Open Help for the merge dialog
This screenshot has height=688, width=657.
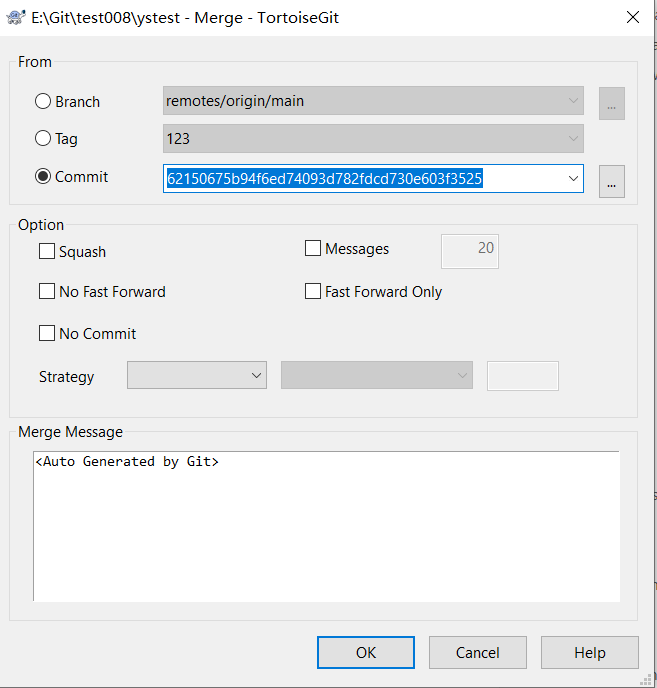[590, 652]
